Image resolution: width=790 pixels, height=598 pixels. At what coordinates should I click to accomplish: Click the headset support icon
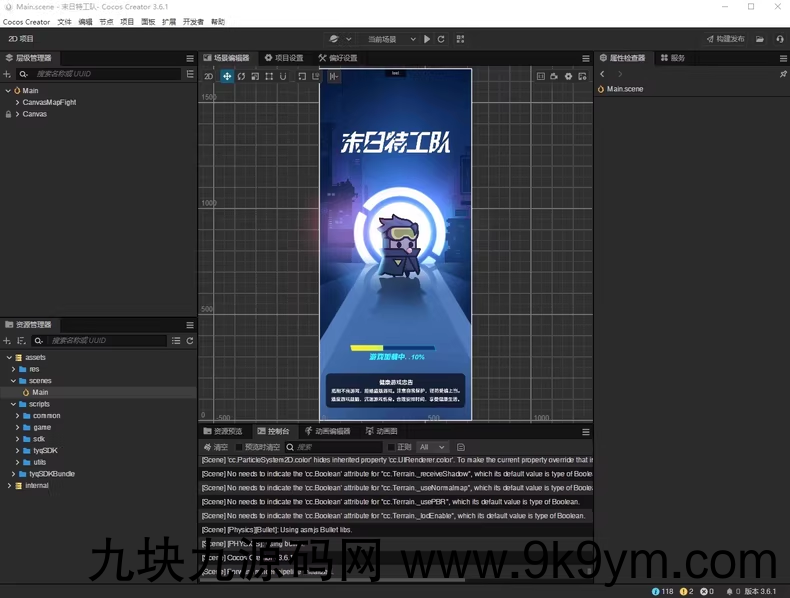[780, 39]
